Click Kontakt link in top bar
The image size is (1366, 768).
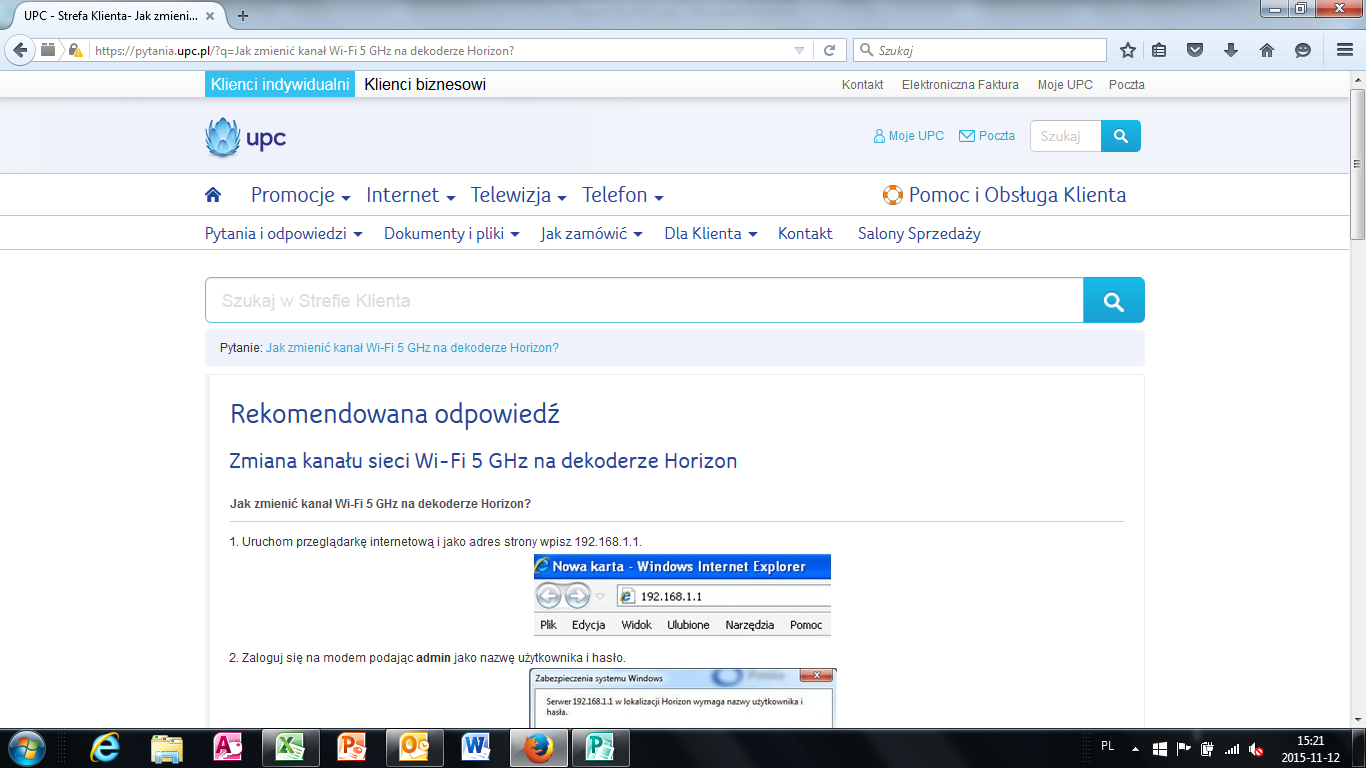[862, 85]
